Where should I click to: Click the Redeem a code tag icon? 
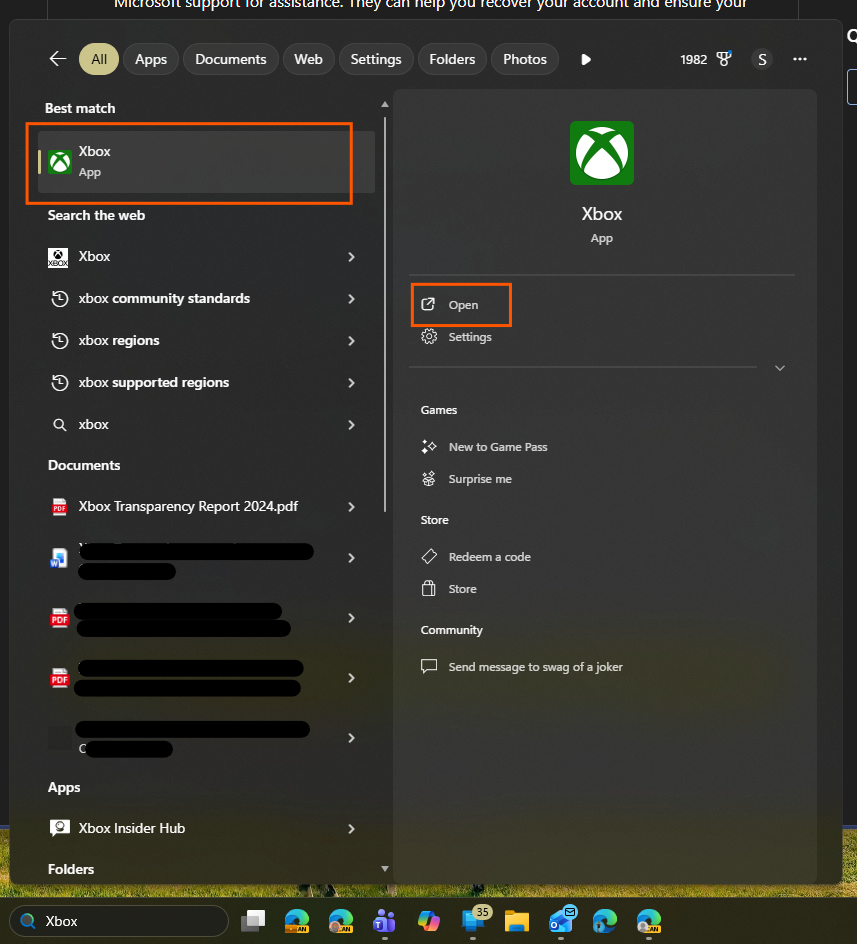(429, 557)
